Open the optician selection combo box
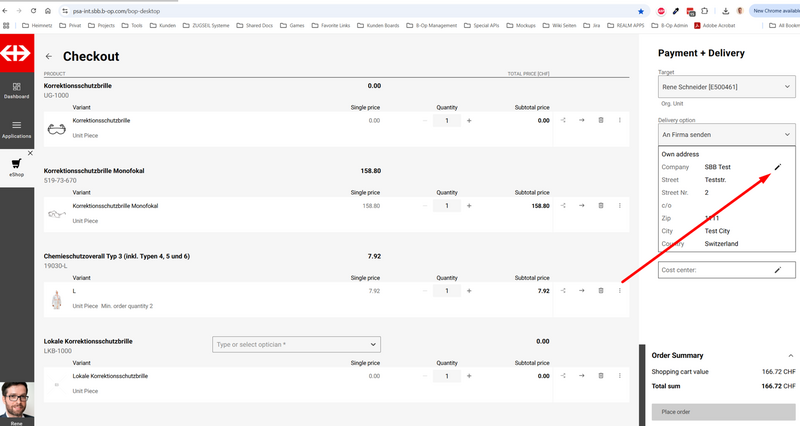800x426 pixels. coord(296,344)
